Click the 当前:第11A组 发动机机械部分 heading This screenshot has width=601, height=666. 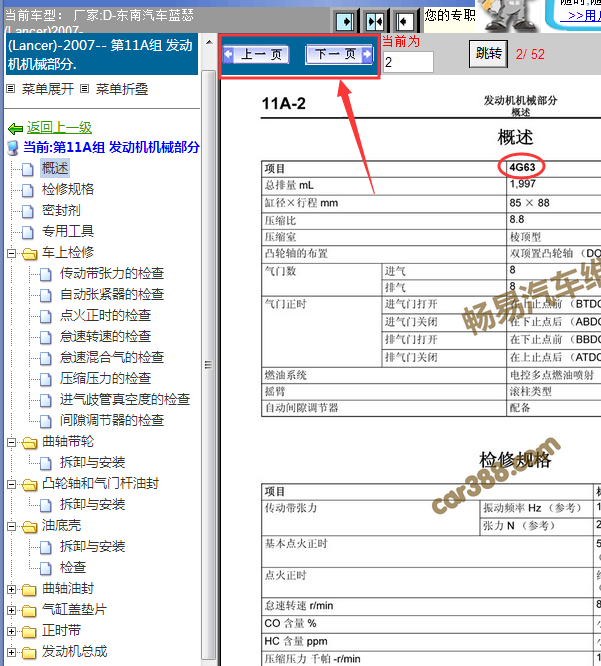111,147
